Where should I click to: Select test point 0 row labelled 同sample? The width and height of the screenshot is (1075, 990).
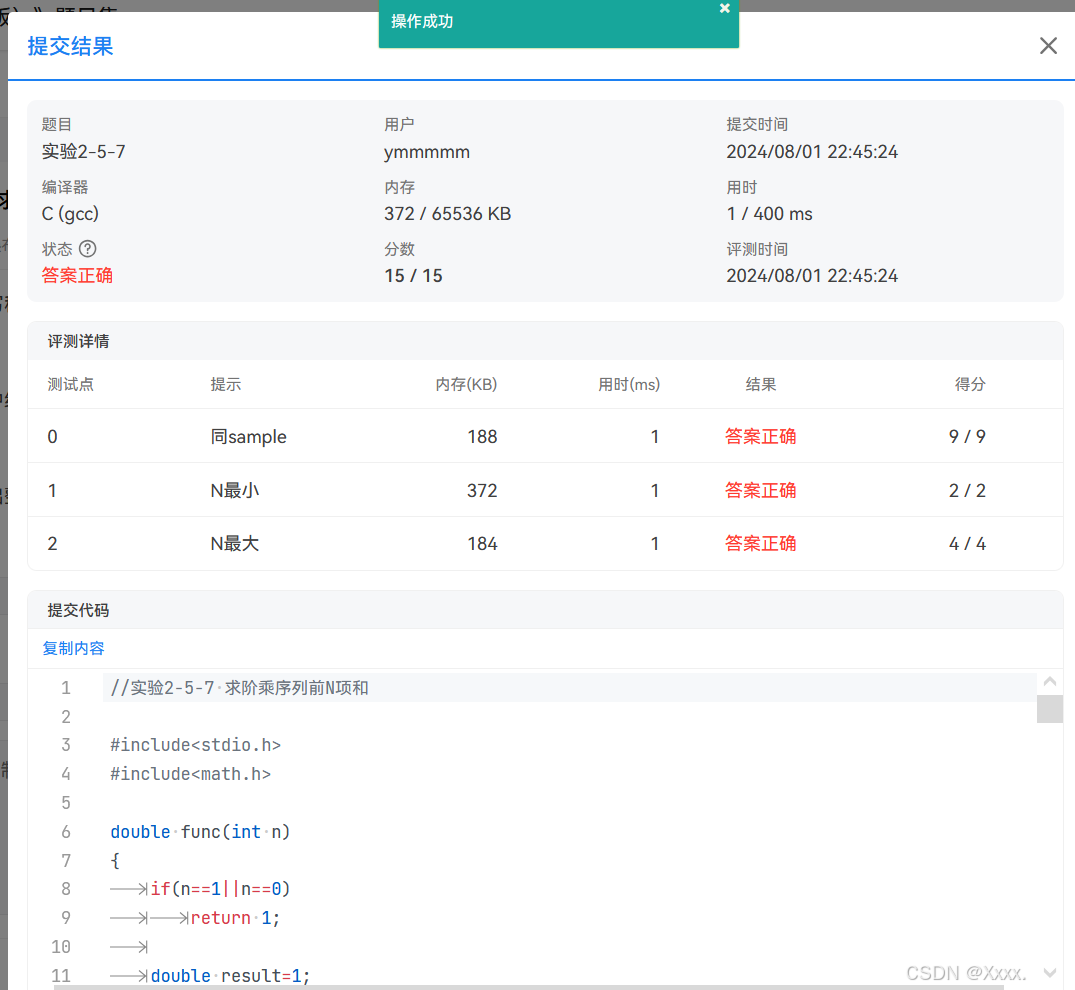[545, 436]
